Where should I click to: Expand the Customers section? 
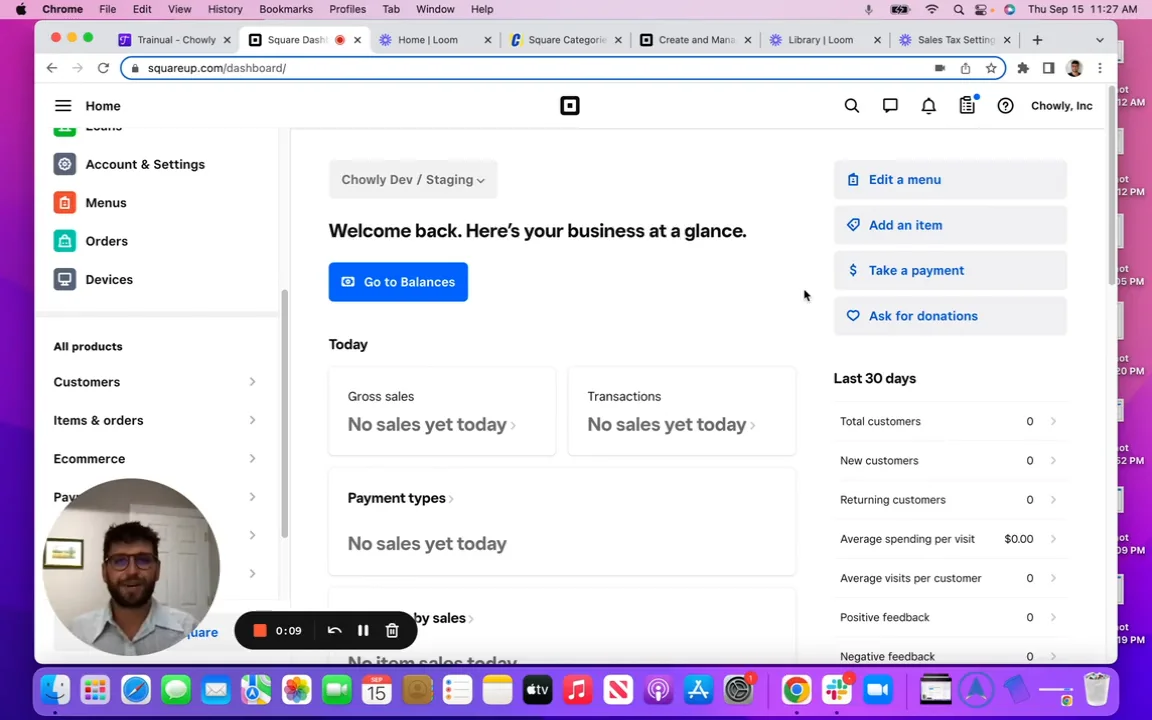coord(155,382)
